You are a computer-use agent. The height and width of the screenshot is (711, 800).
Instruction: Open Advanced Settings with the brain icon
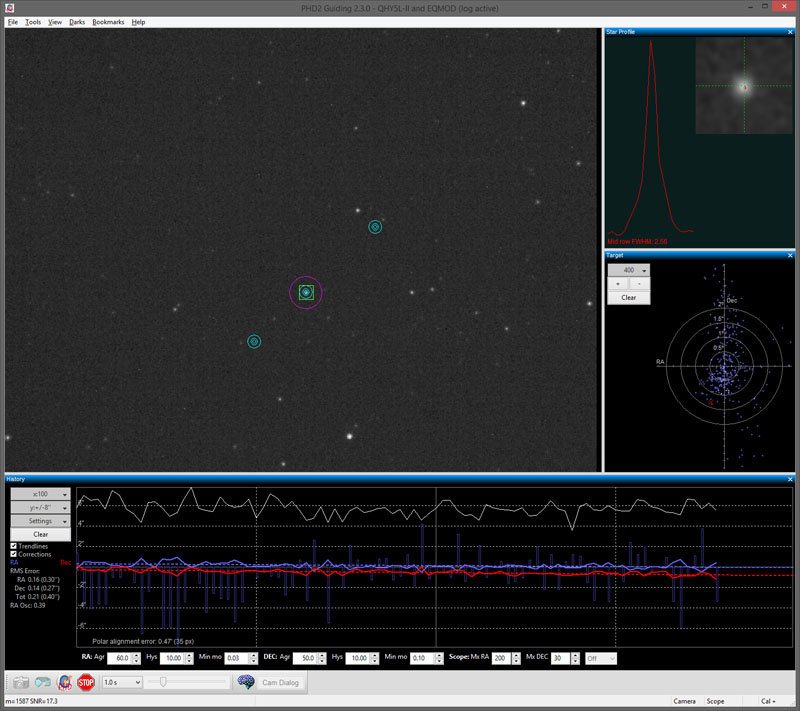click(246, 682)
